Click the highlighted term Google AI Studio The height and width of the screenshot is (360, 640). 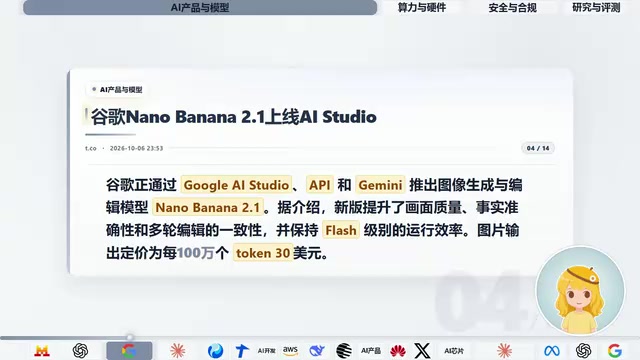click(x=236, y=185)
